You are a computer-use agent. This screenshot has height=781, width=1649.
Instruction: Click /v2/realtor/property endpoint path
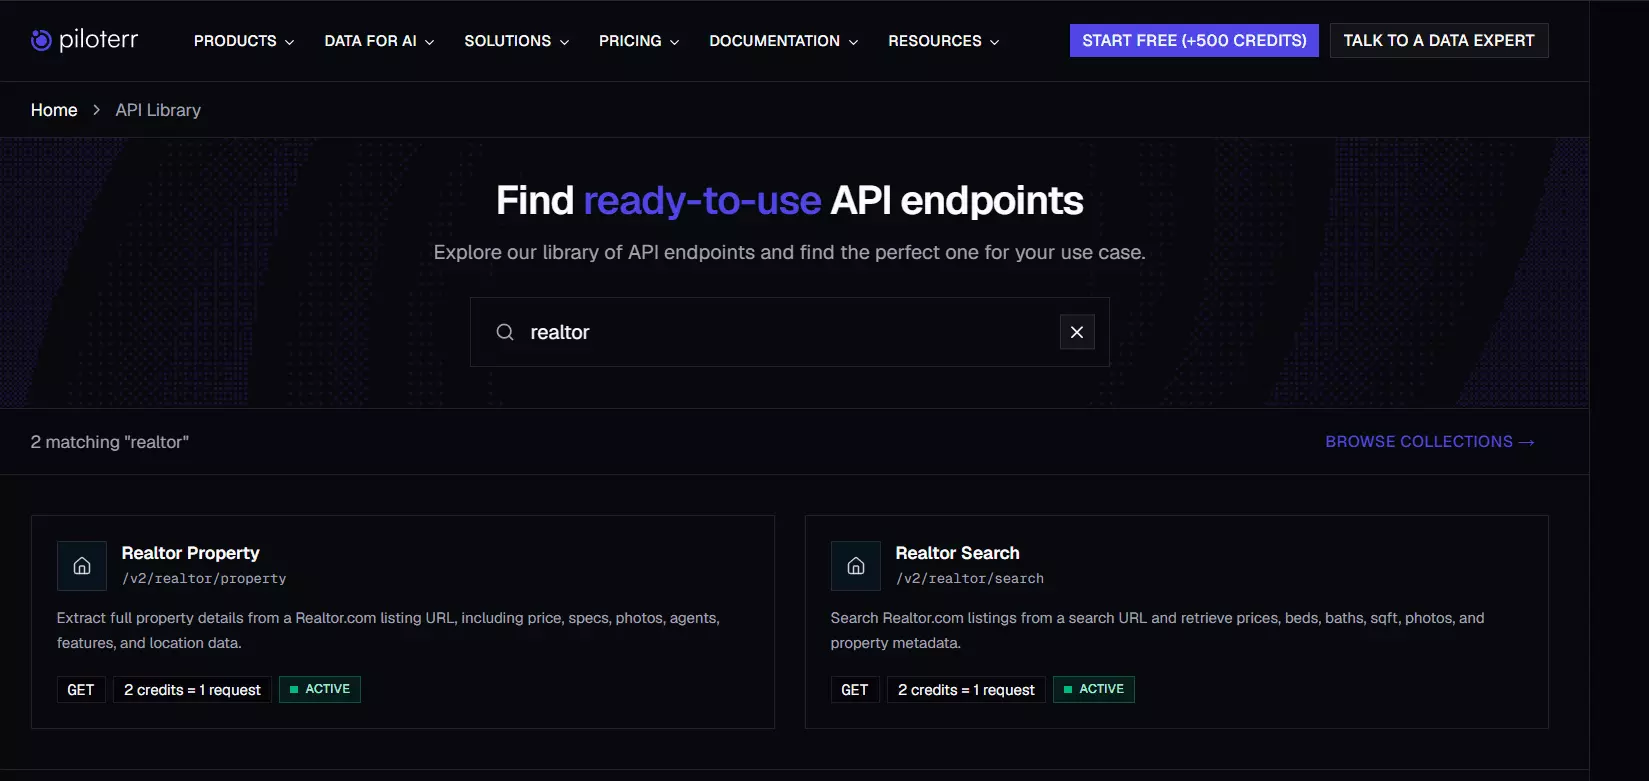pos(204,578)
